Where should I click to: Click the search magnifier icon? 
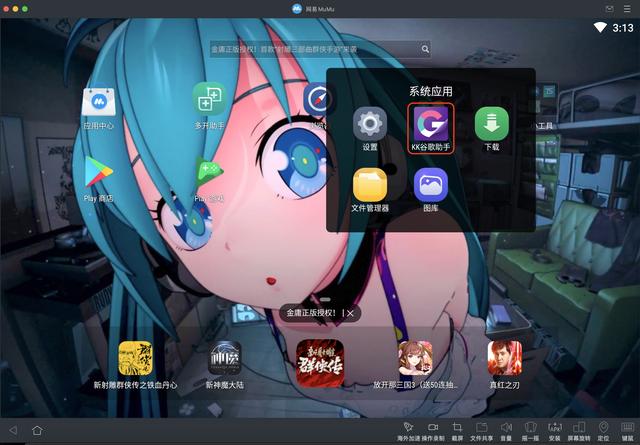click(x=425, y=49)
